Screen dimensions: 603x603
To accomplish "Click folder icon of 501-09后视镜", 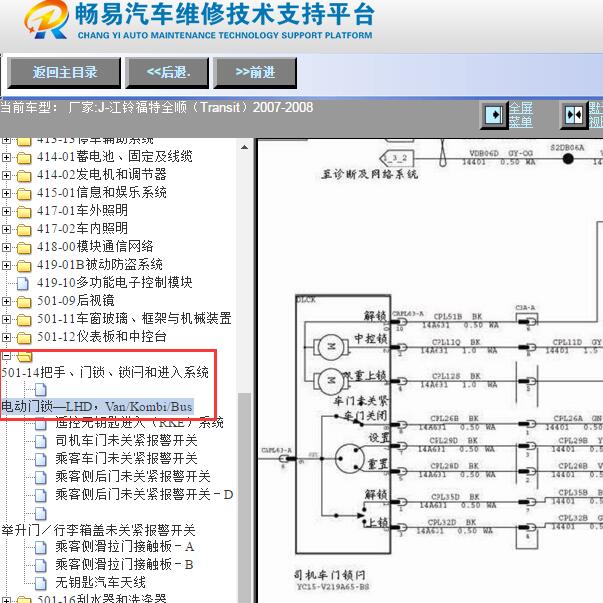I will [x=24, y=302].
